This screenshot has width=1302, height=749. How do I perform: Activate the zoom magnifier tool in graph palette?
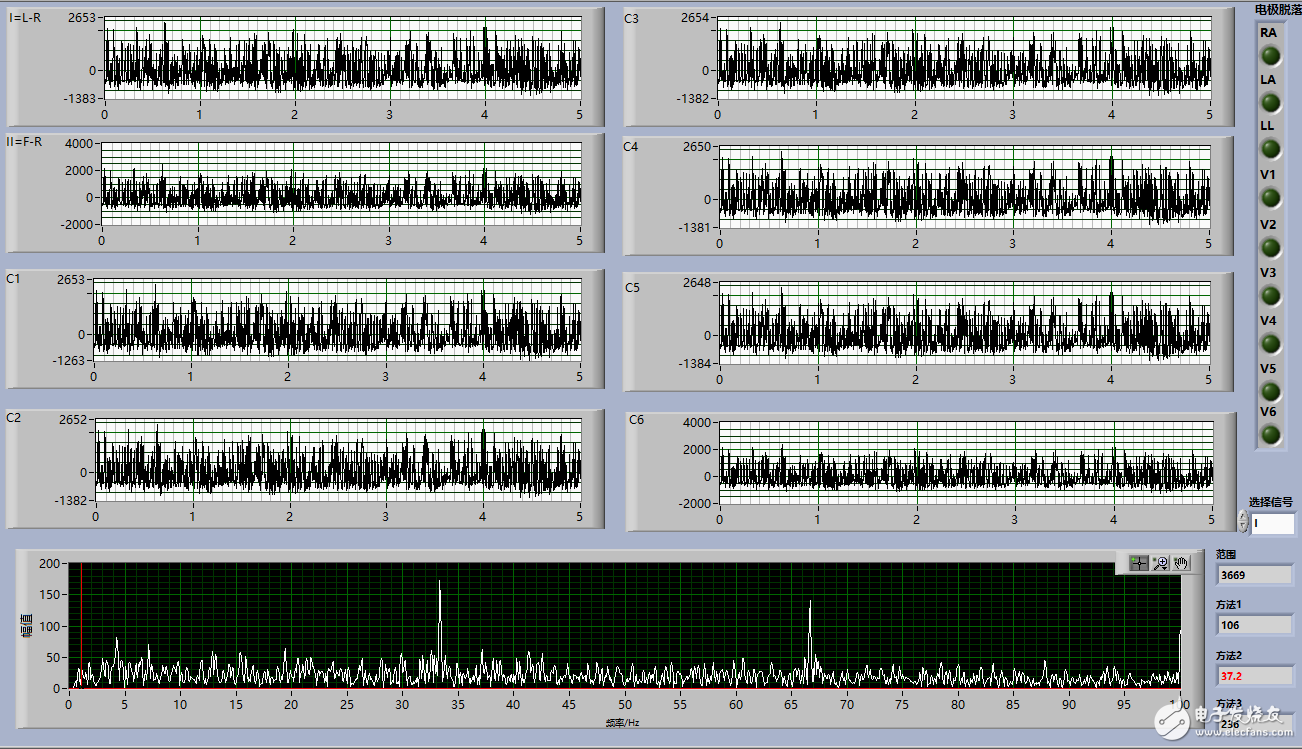coord(1160,563)
